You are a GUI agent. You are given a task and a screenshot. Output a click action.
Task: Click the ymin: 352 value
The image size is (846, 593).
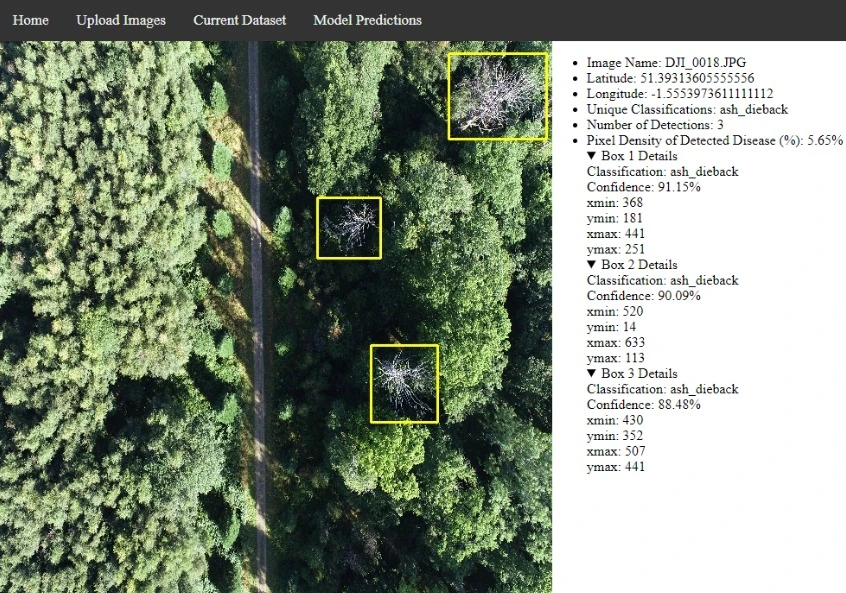615,437
